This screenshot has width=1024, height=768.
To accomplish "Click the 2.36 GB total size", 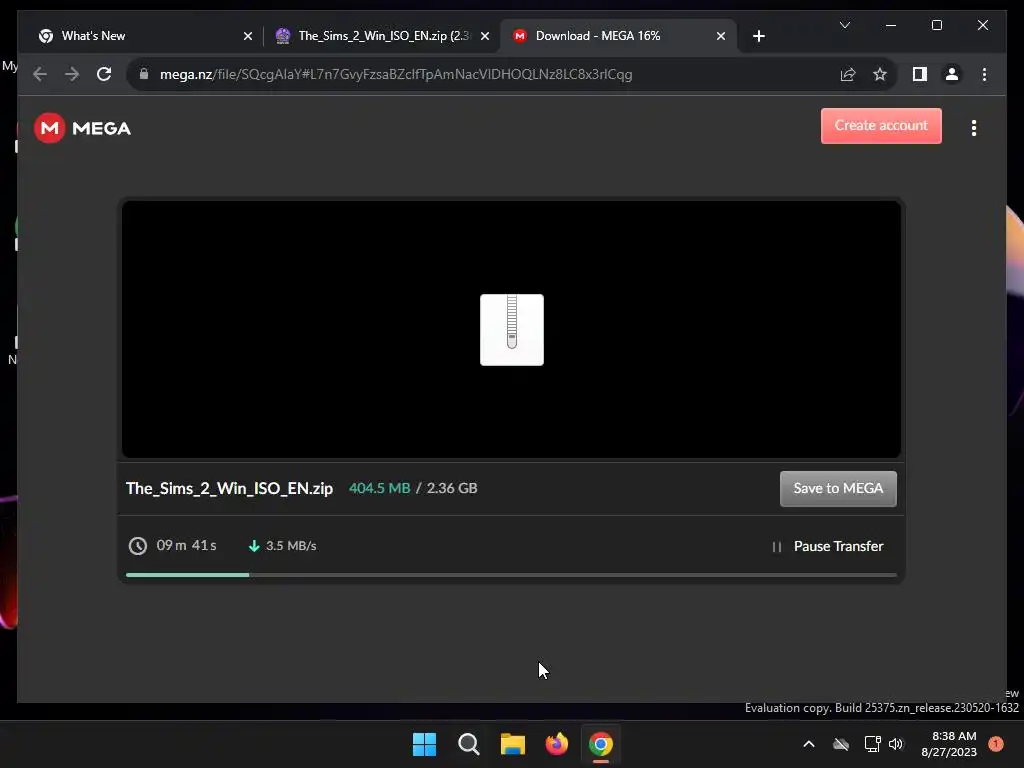I will (x=452, y=488).
